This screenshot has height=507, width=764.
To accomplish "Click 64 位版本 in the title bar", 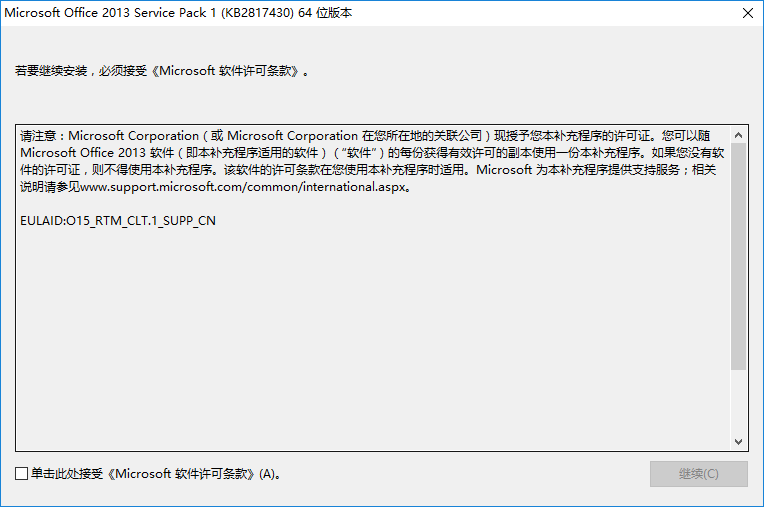I will pyautogui.click(x=325, y=13).
